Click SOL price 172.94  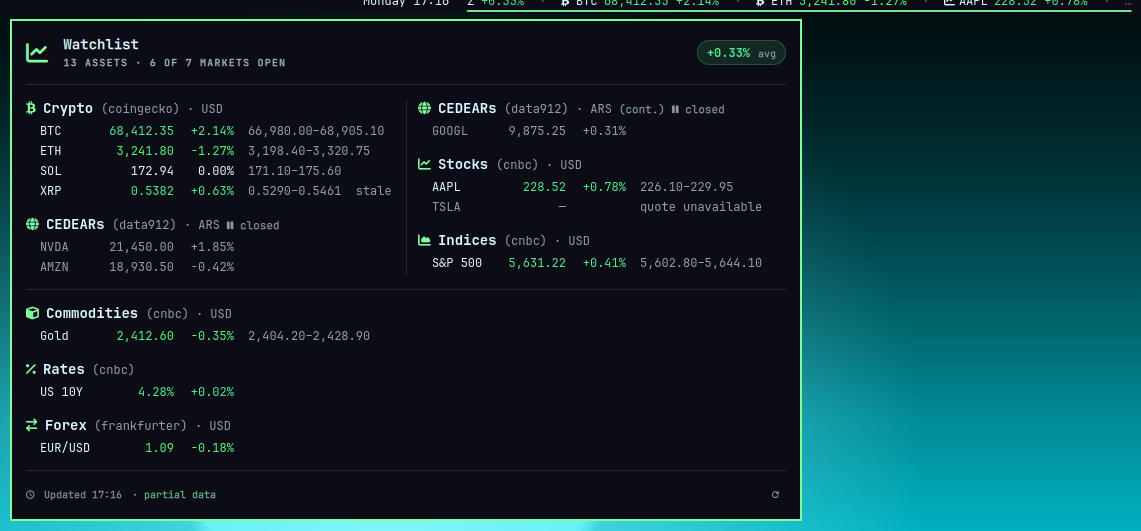point(152,171)
